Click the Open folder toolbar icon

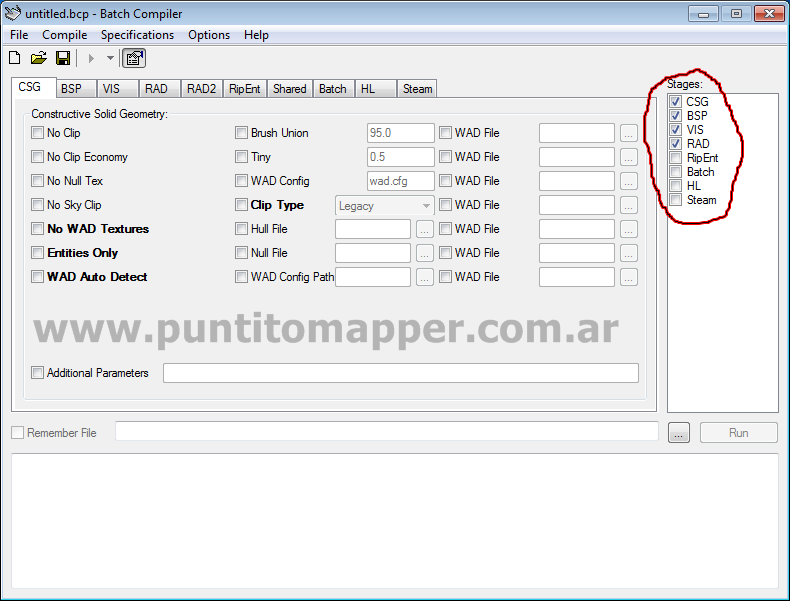[38, 58]
